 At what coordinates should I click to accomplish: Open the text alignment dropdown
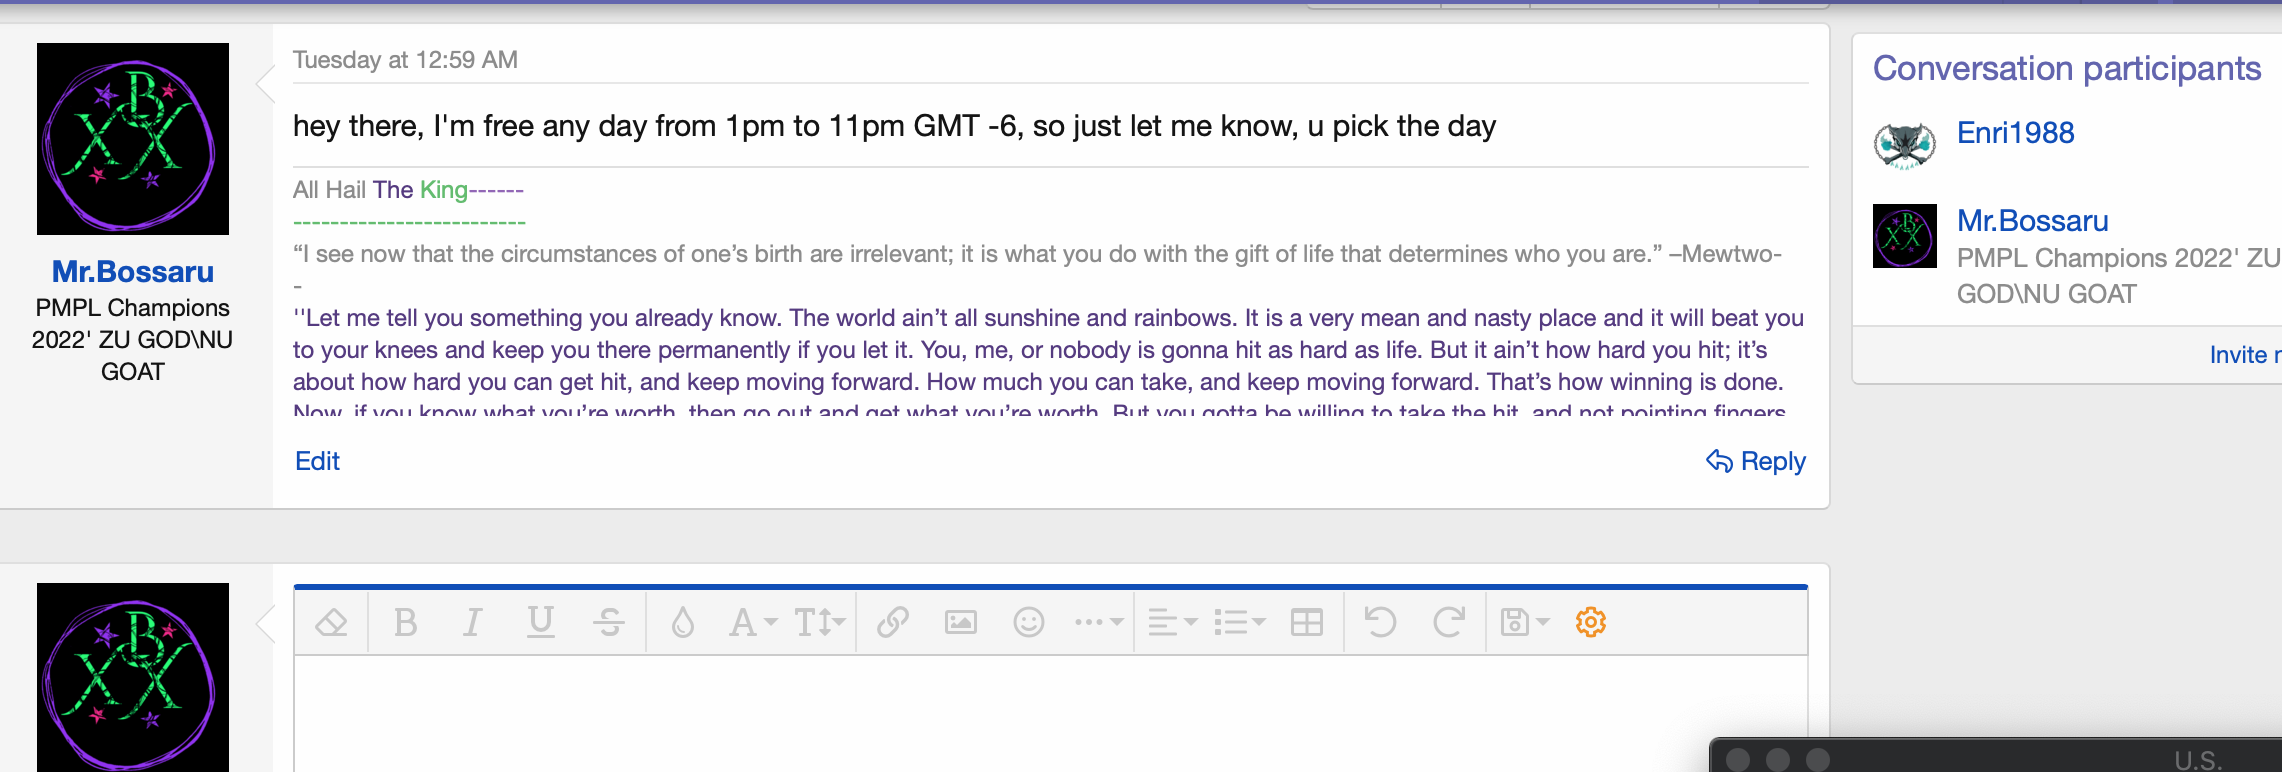[x=1172, y=623]
